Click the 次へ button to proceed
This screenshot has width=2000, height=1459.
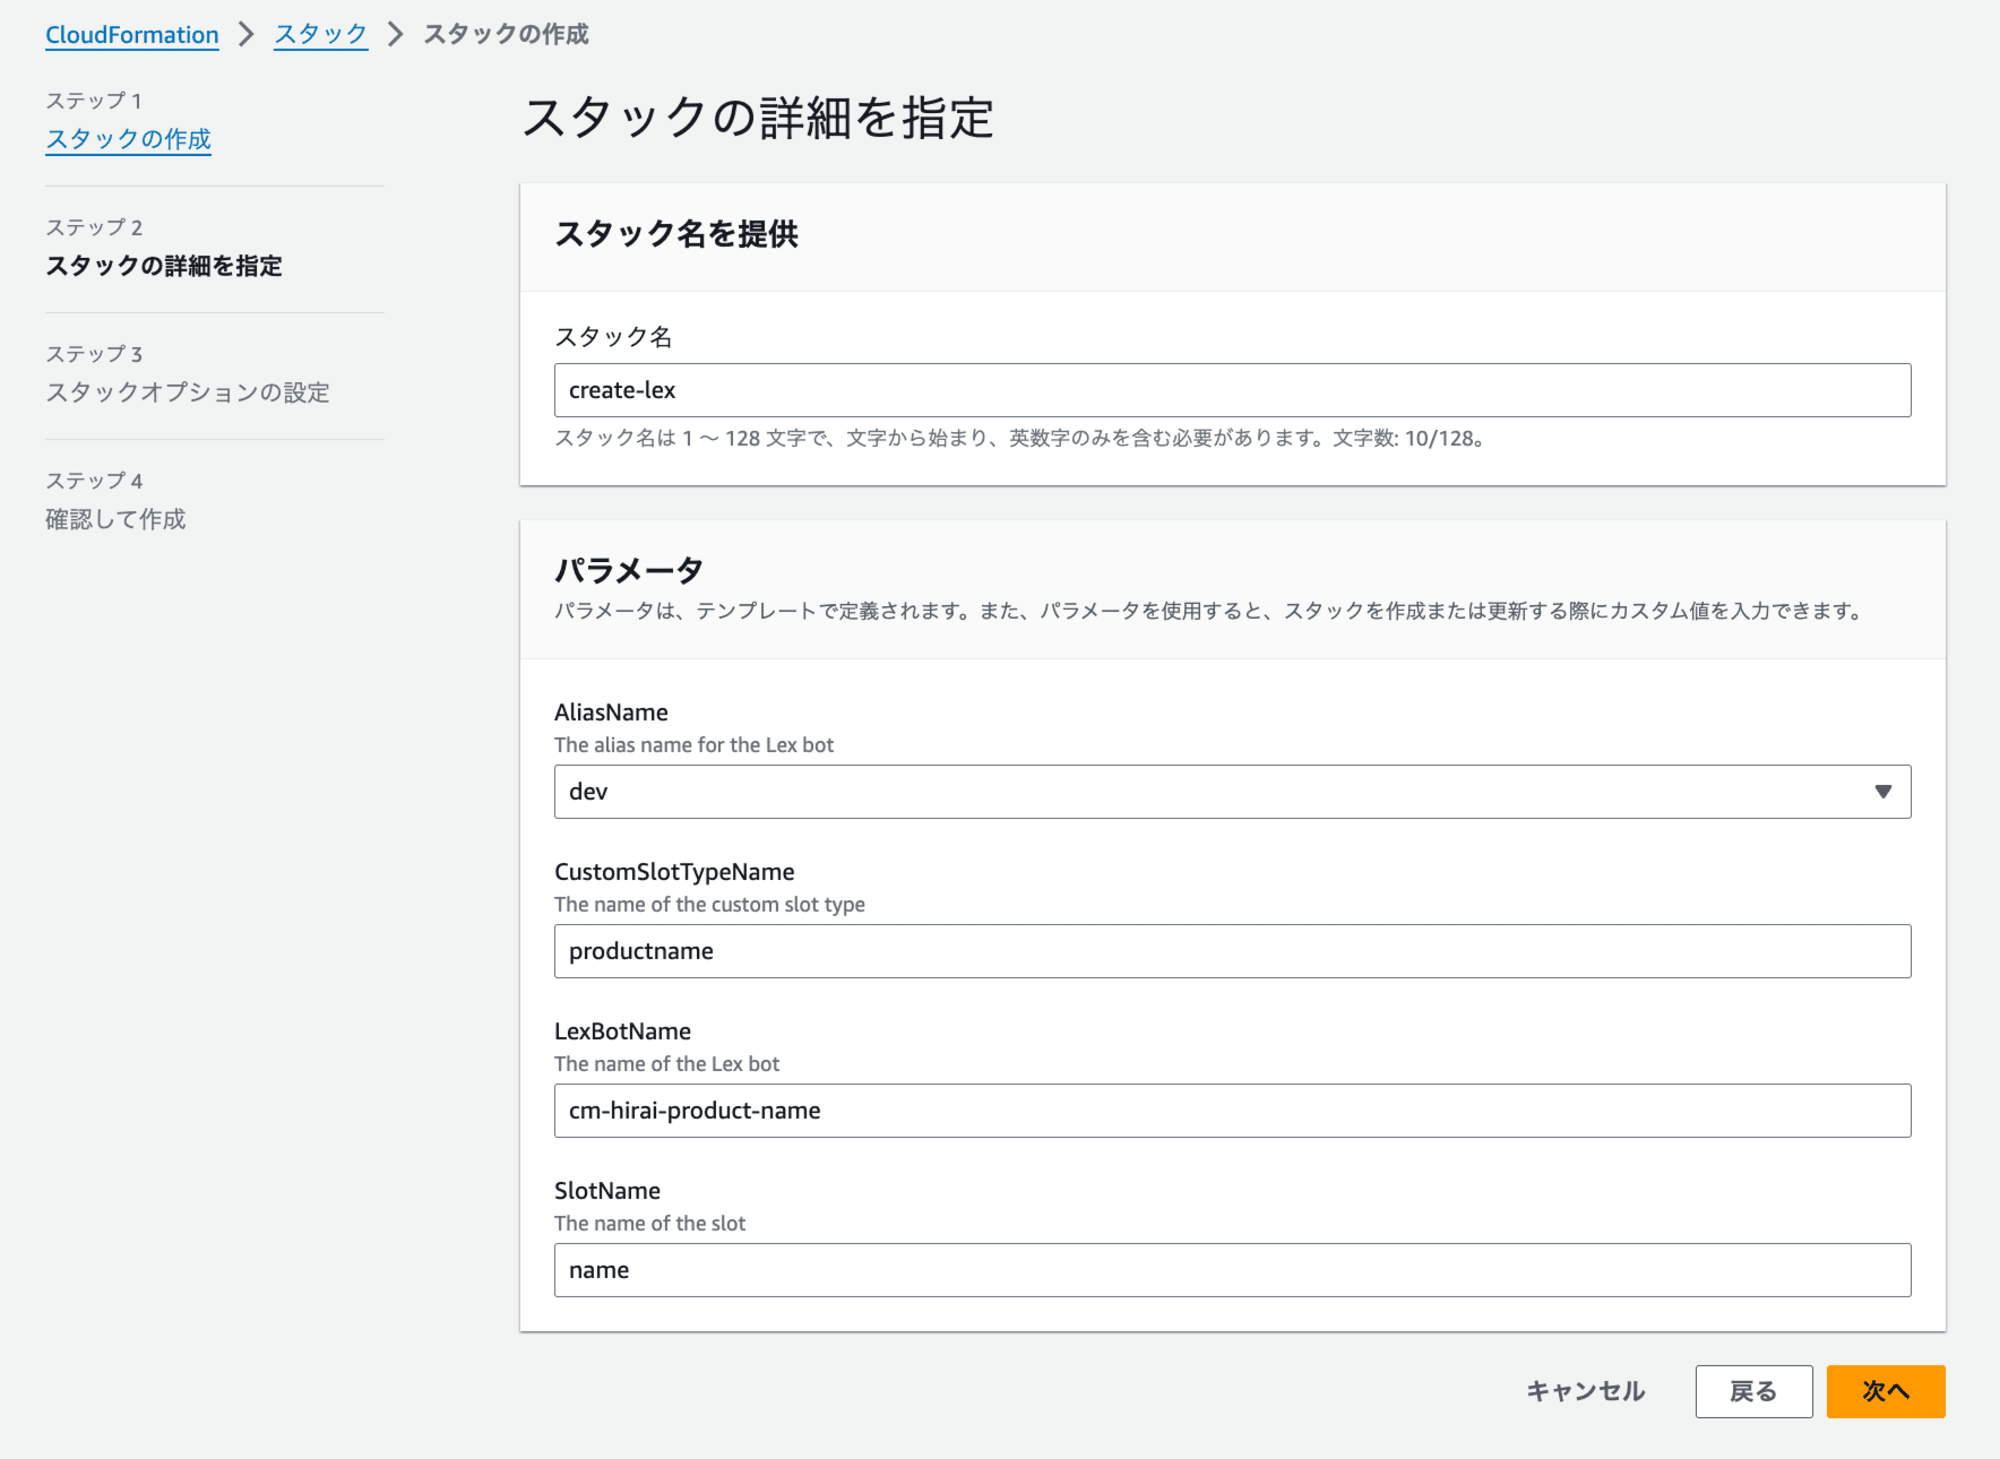pos(1890,1389)
